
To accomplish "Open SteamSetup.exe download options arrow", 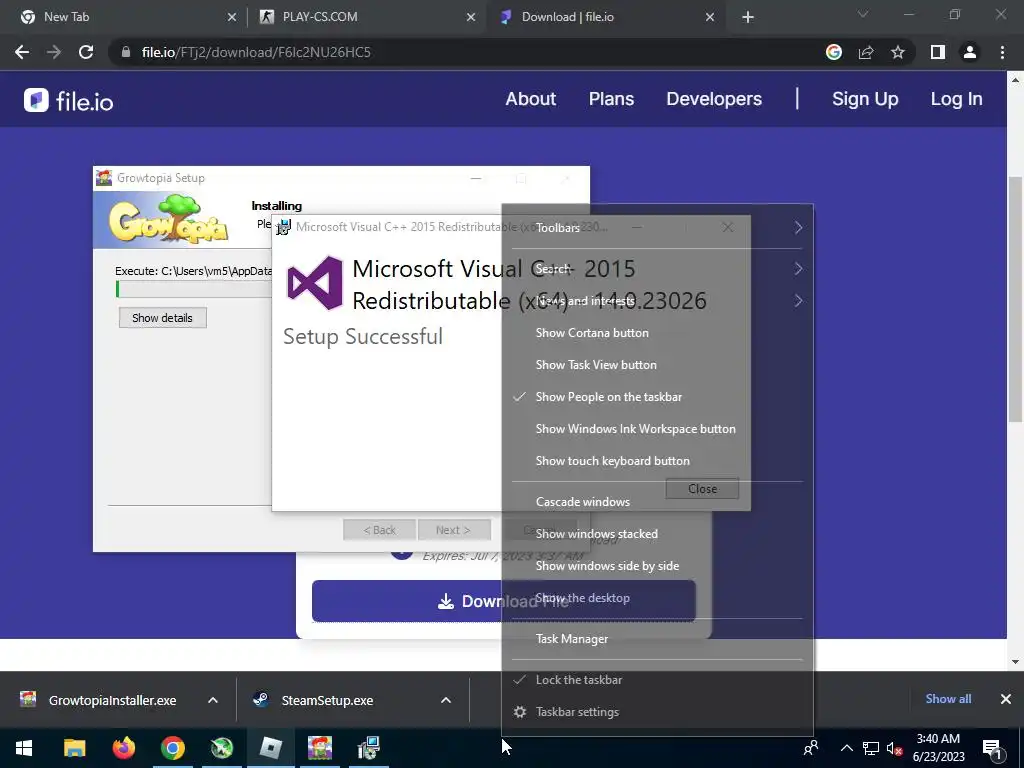I will pos(445,700).
